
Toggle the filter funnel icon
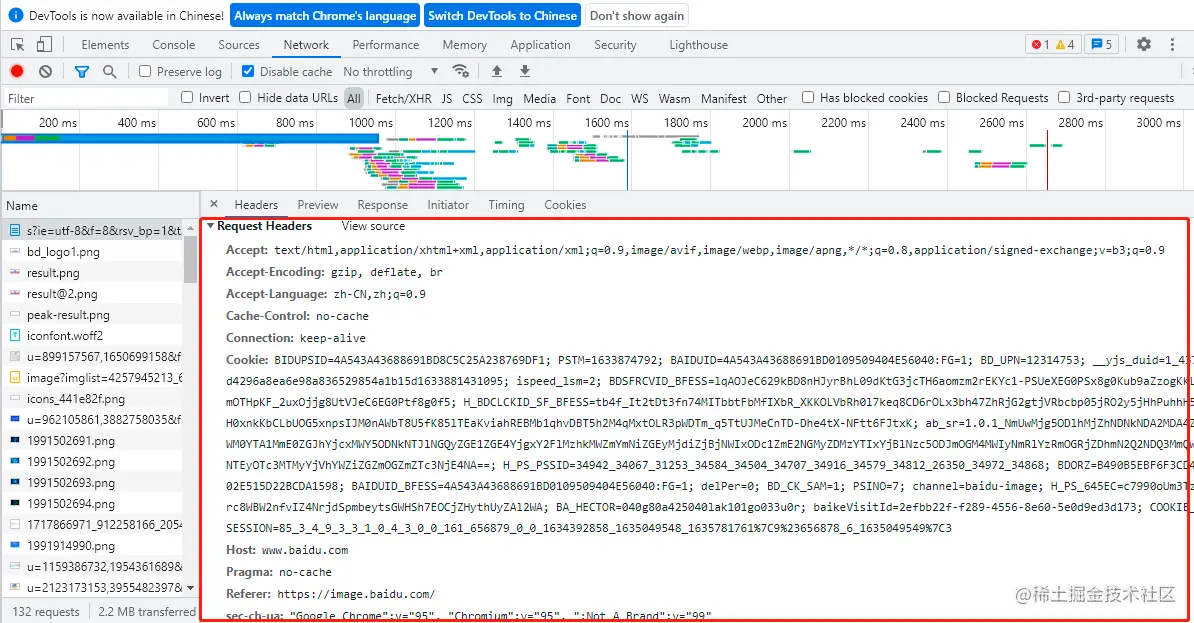81,72
